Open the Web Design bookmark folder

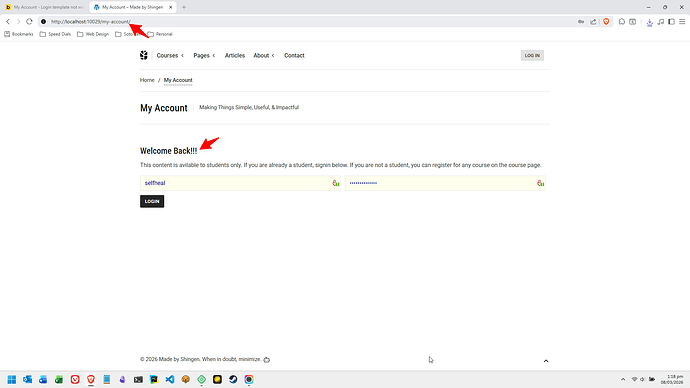93,34
